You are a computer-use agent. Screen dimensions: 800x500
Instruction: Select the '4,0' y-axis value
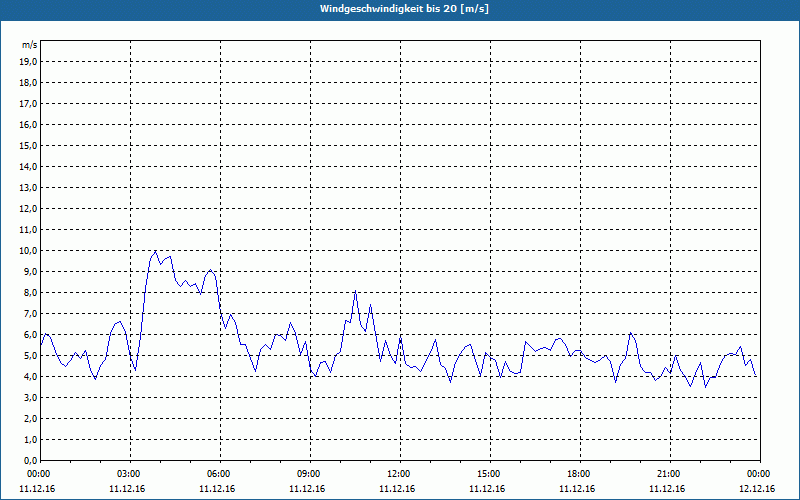point(30,377)
